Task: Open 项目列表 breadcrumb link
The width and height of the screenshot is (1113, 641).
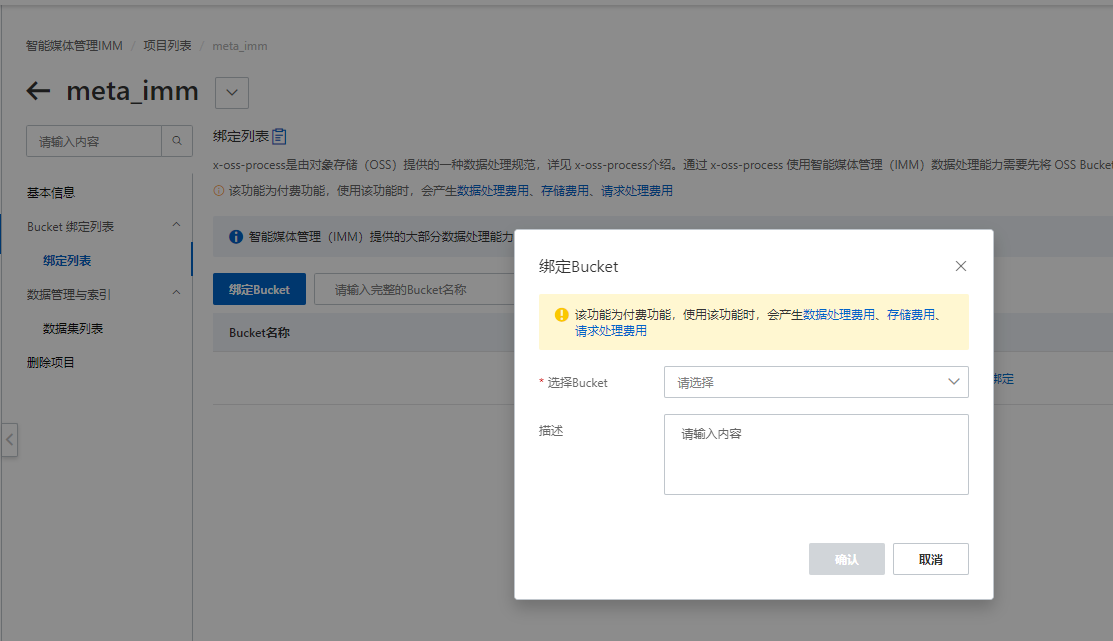Action: coord(167,45)
